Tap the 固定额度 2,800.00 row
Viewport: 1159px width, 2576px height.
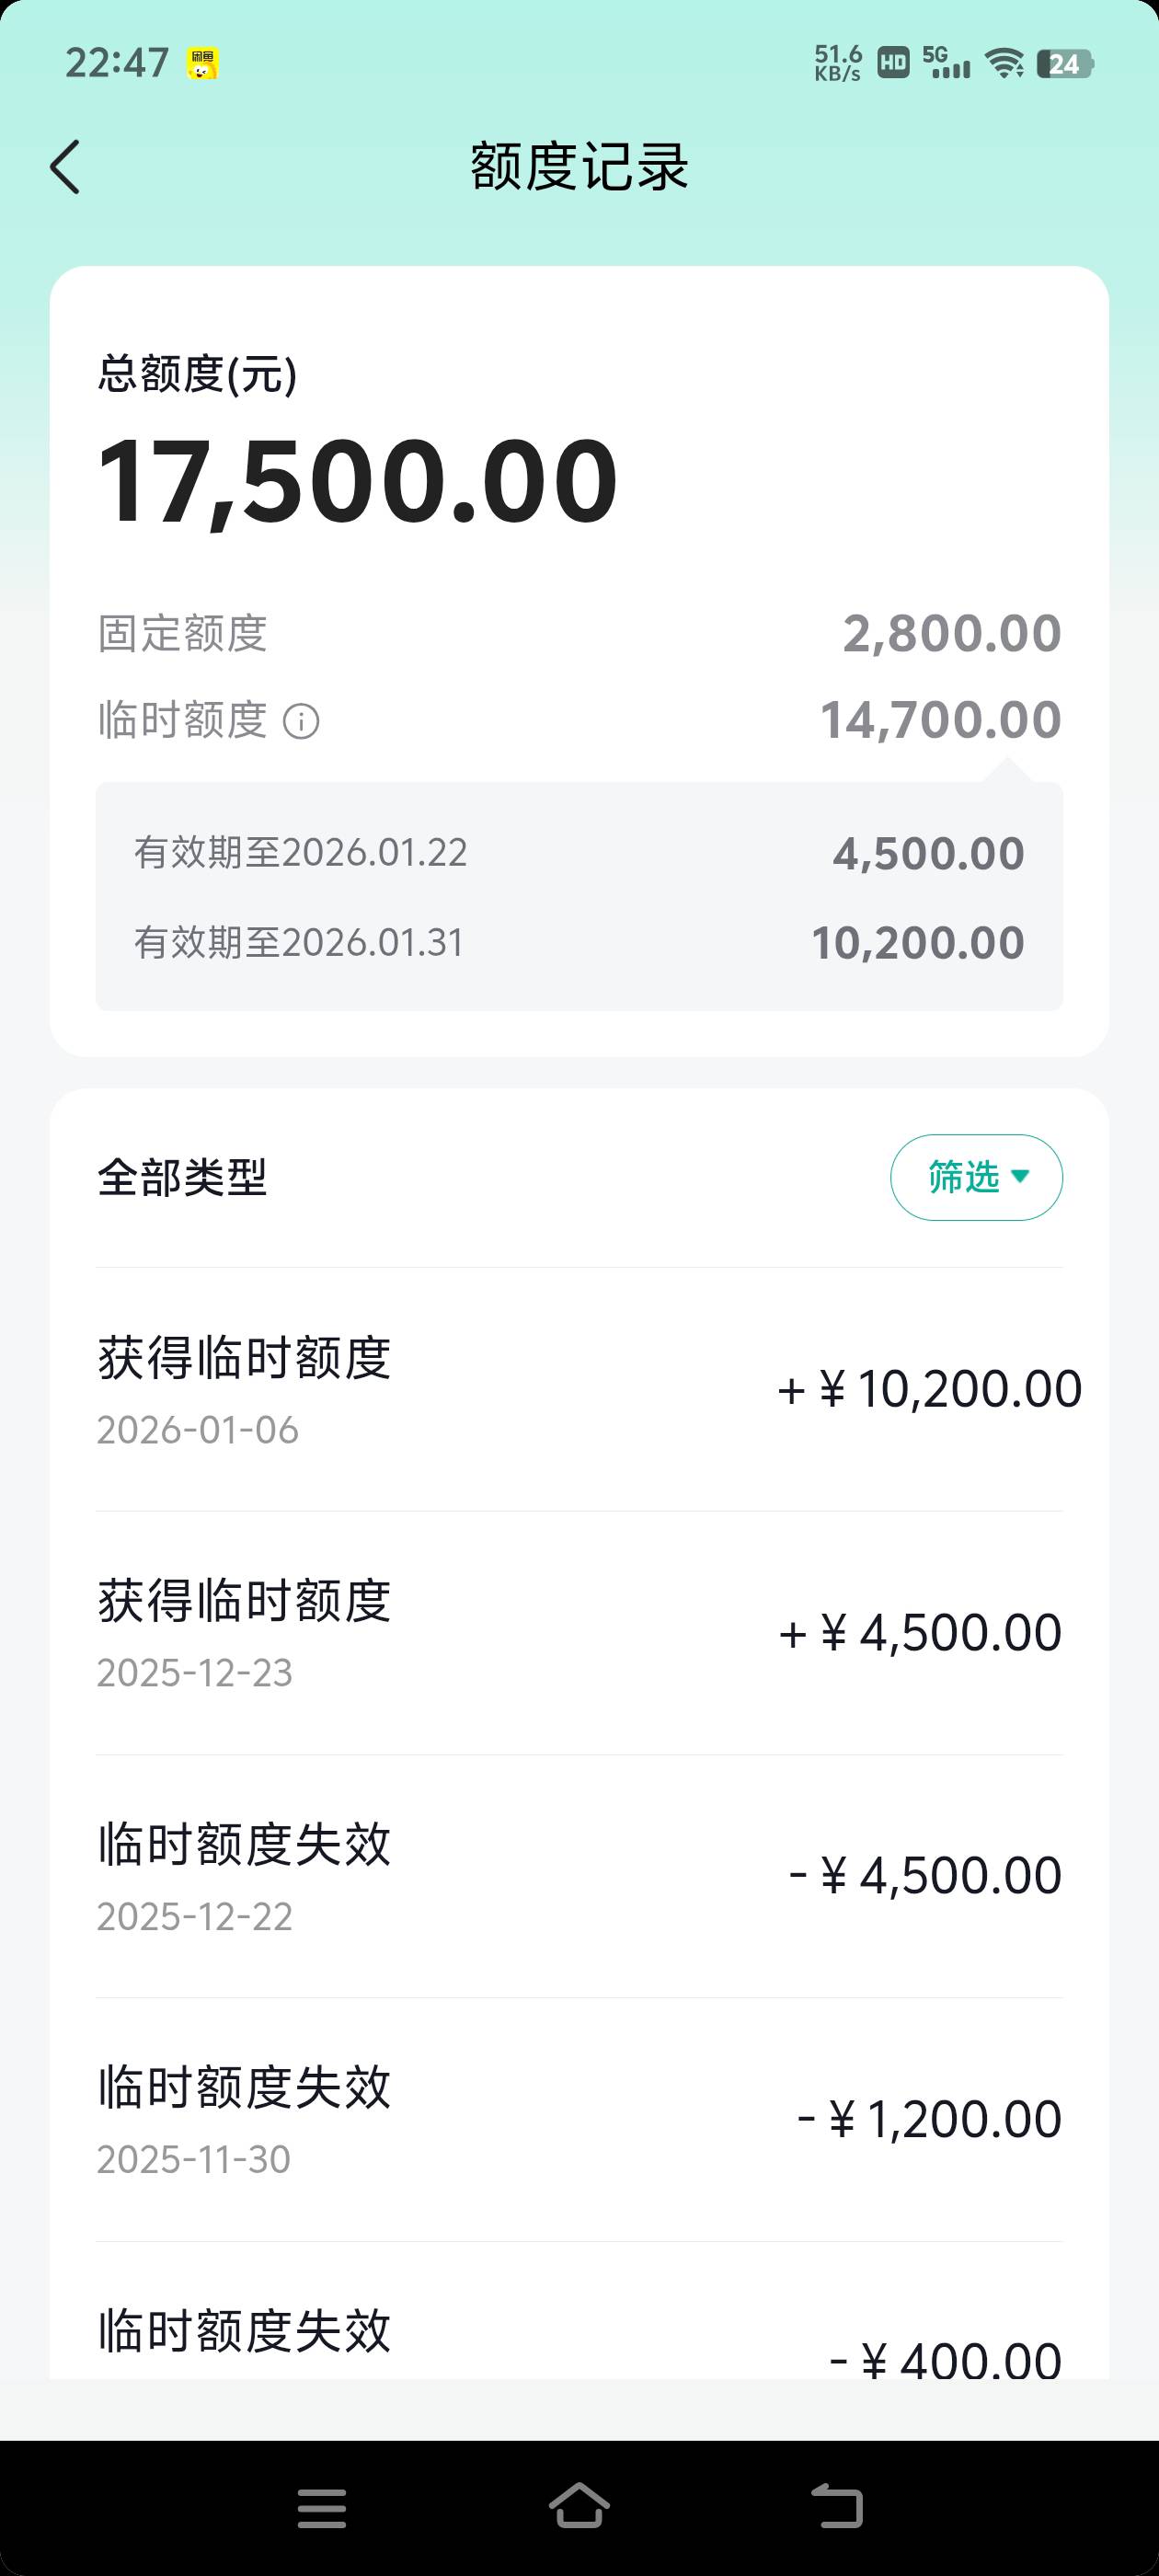(x=579, y=633)
